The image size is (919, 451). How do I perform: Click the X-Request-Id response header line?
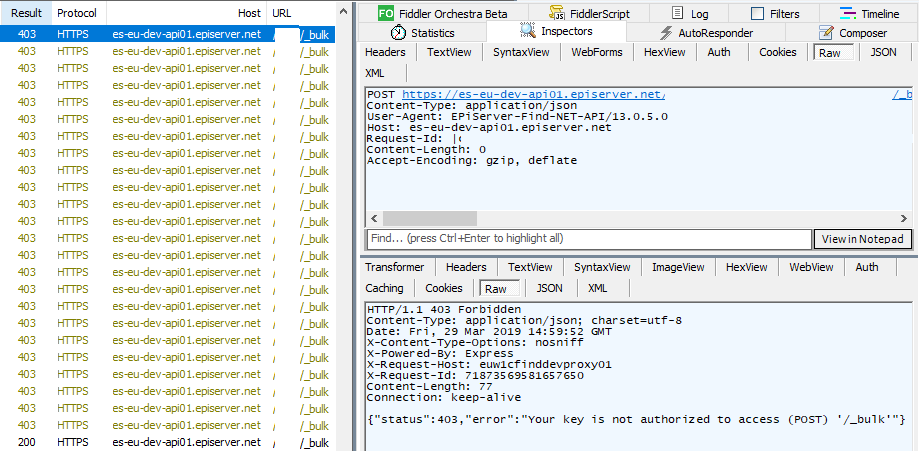click(x=475, y=375)
